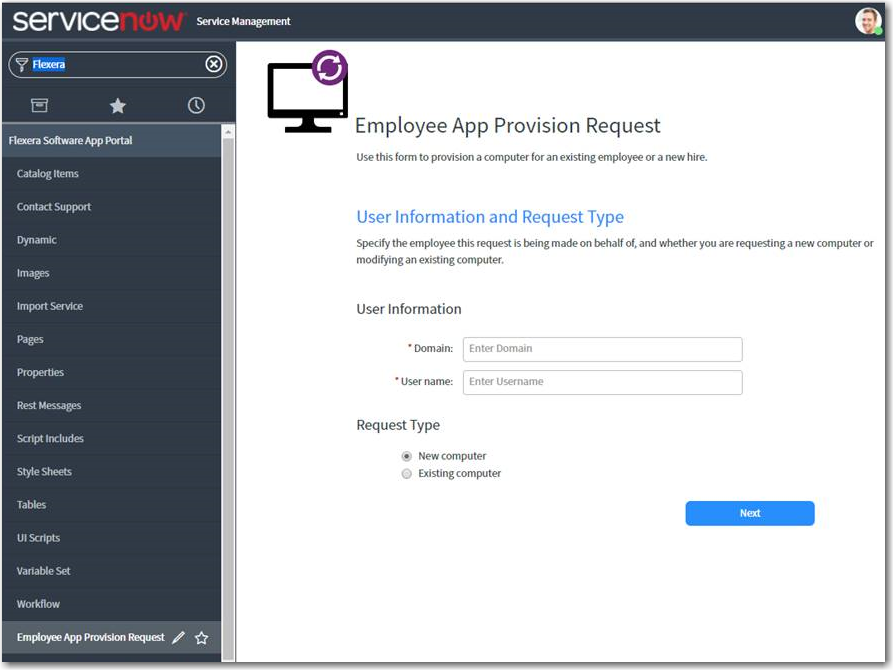
Task: Select New computer option
Action: tap(406, 455)
